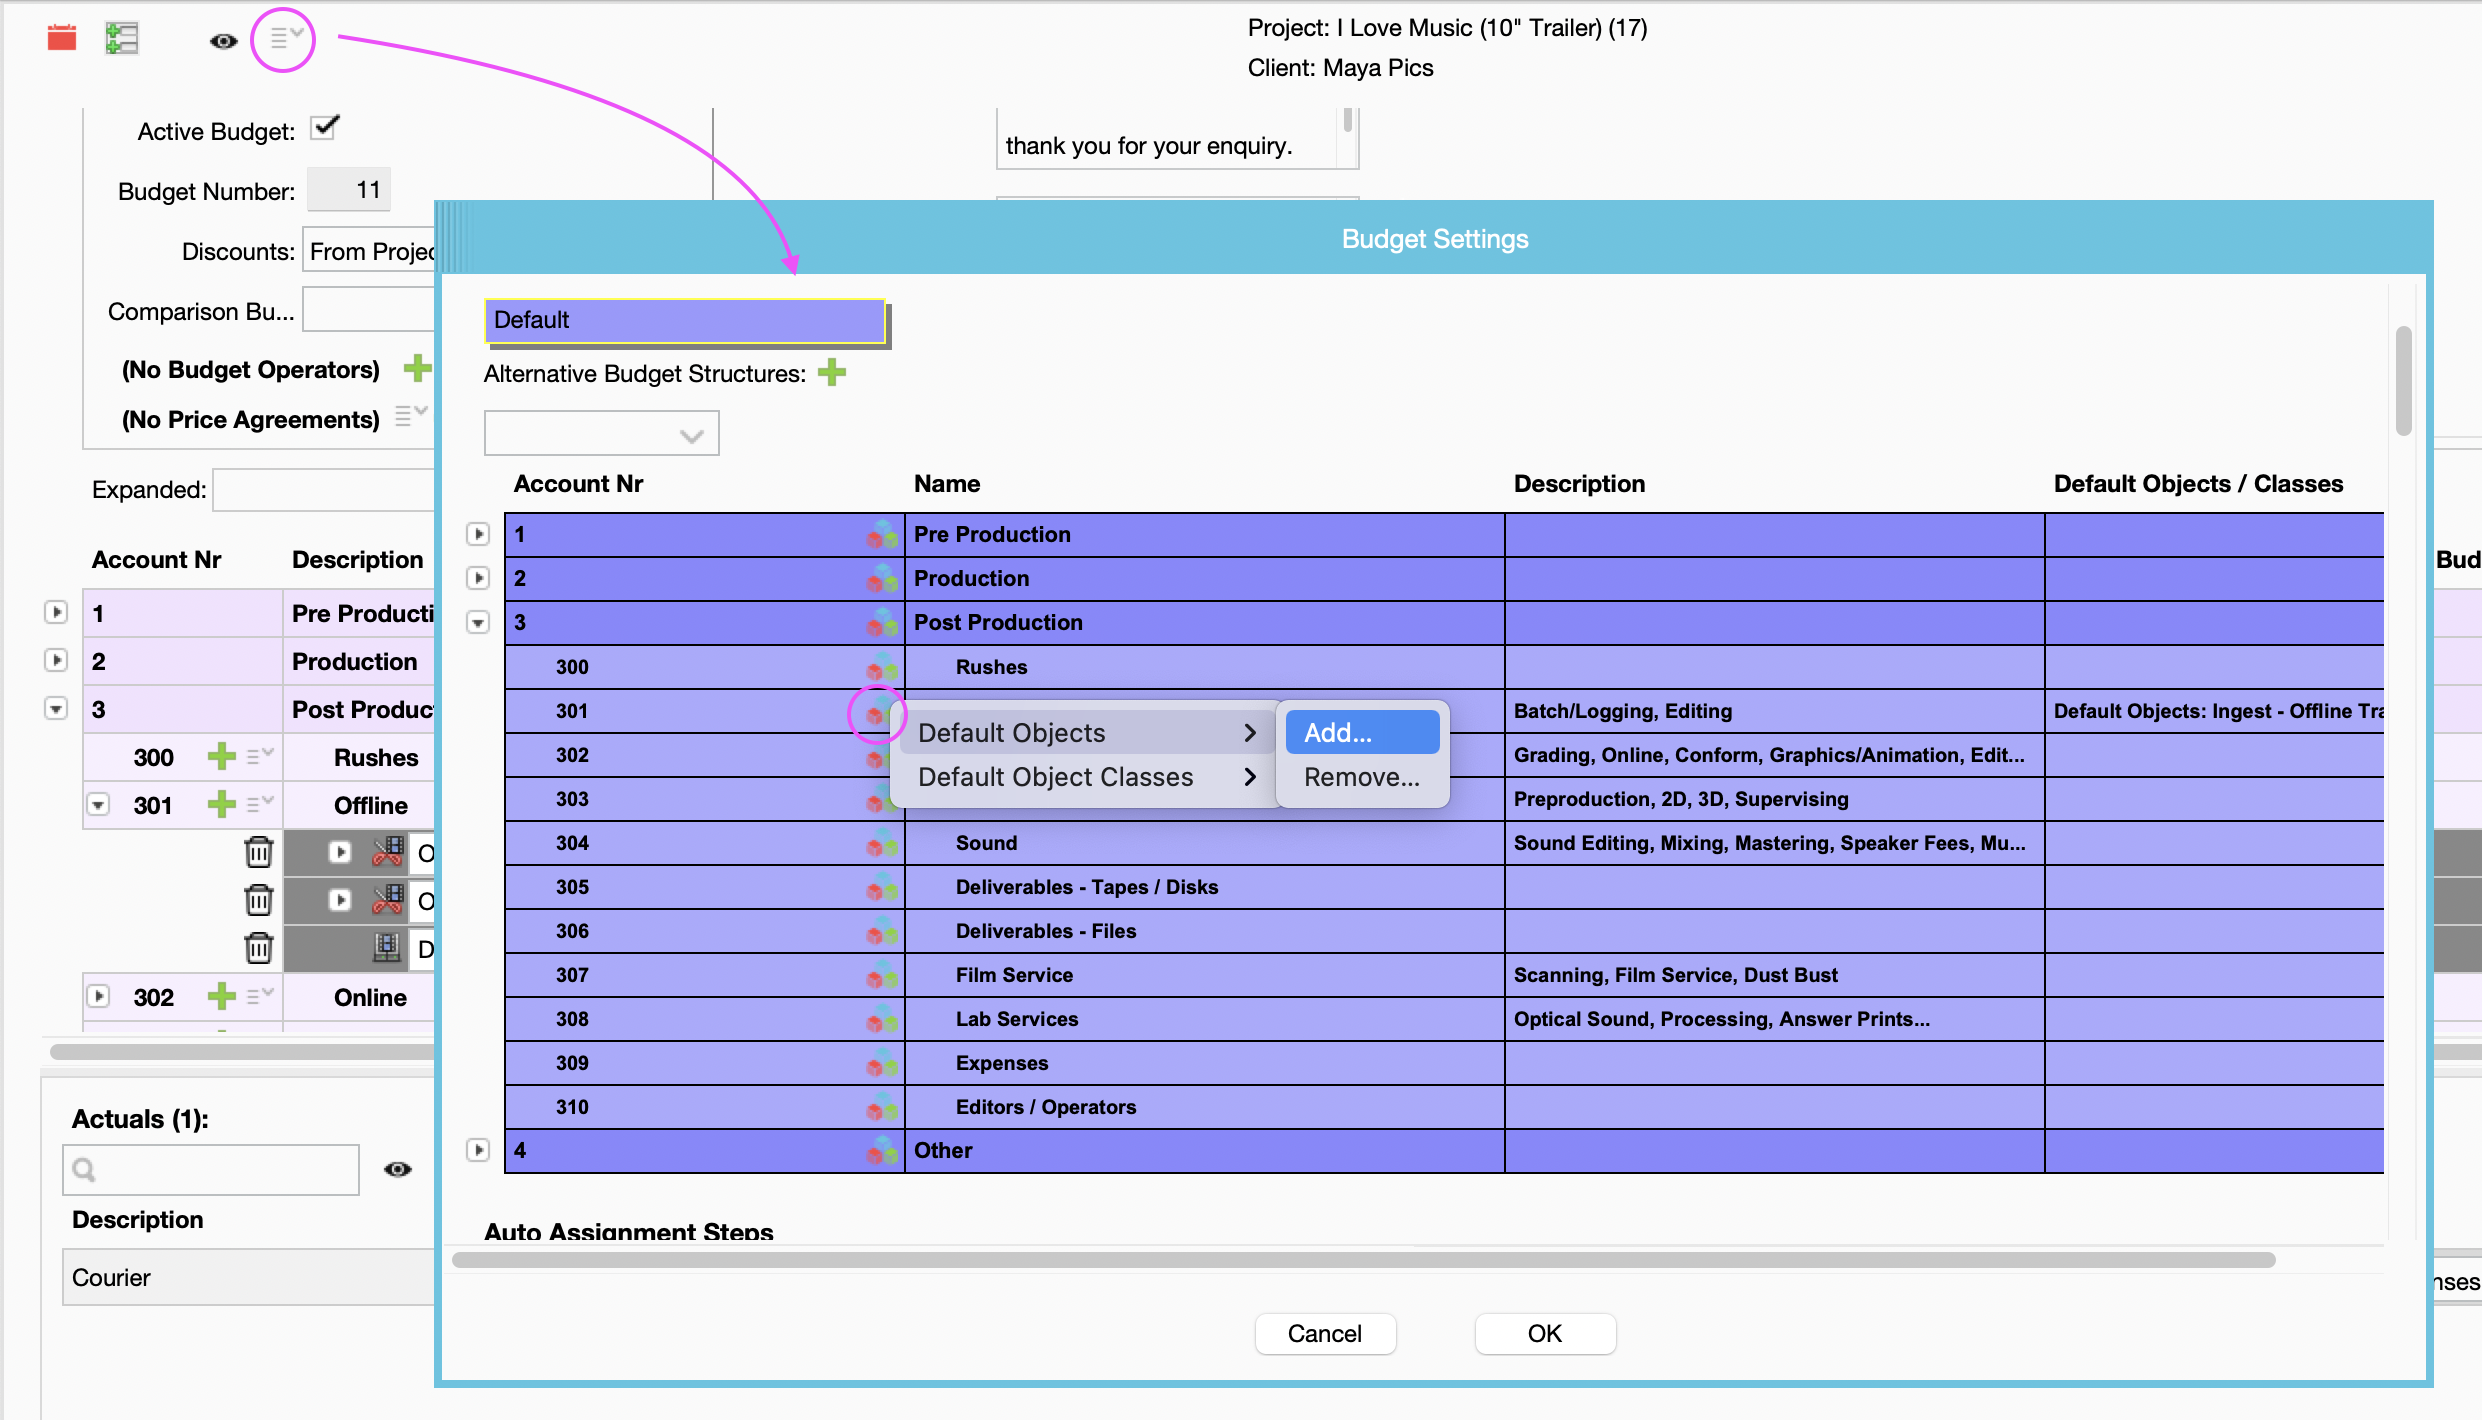Click objects icon for 300 Rushes row
2482x1420 pixels.
[x=881, y=666]
